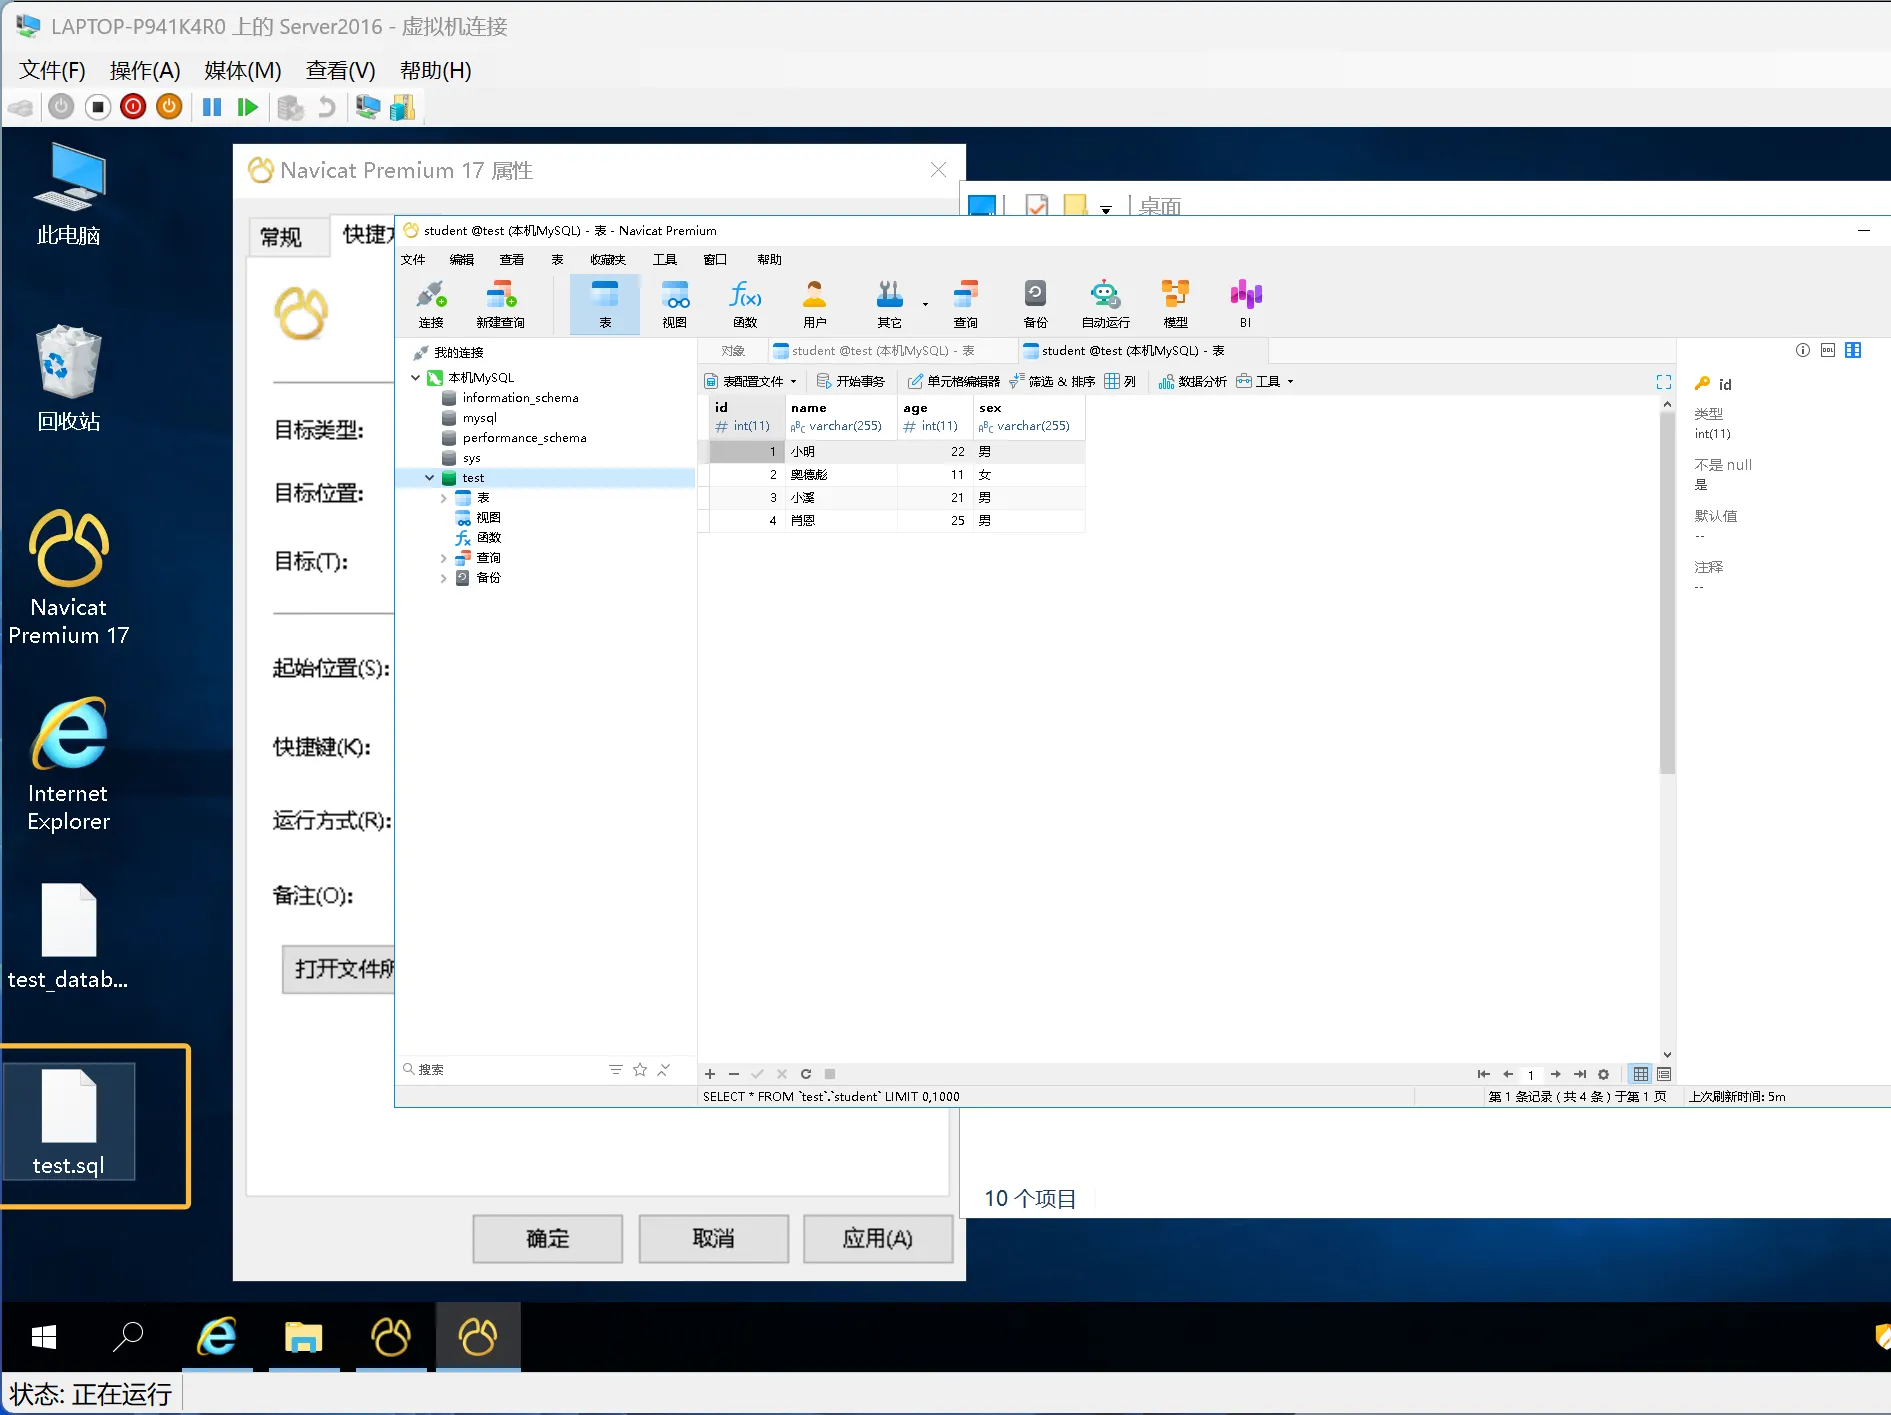The image size is (1891, 1415).
Task: Select the test.sql file on the desktop
Action: point(68,1122)
